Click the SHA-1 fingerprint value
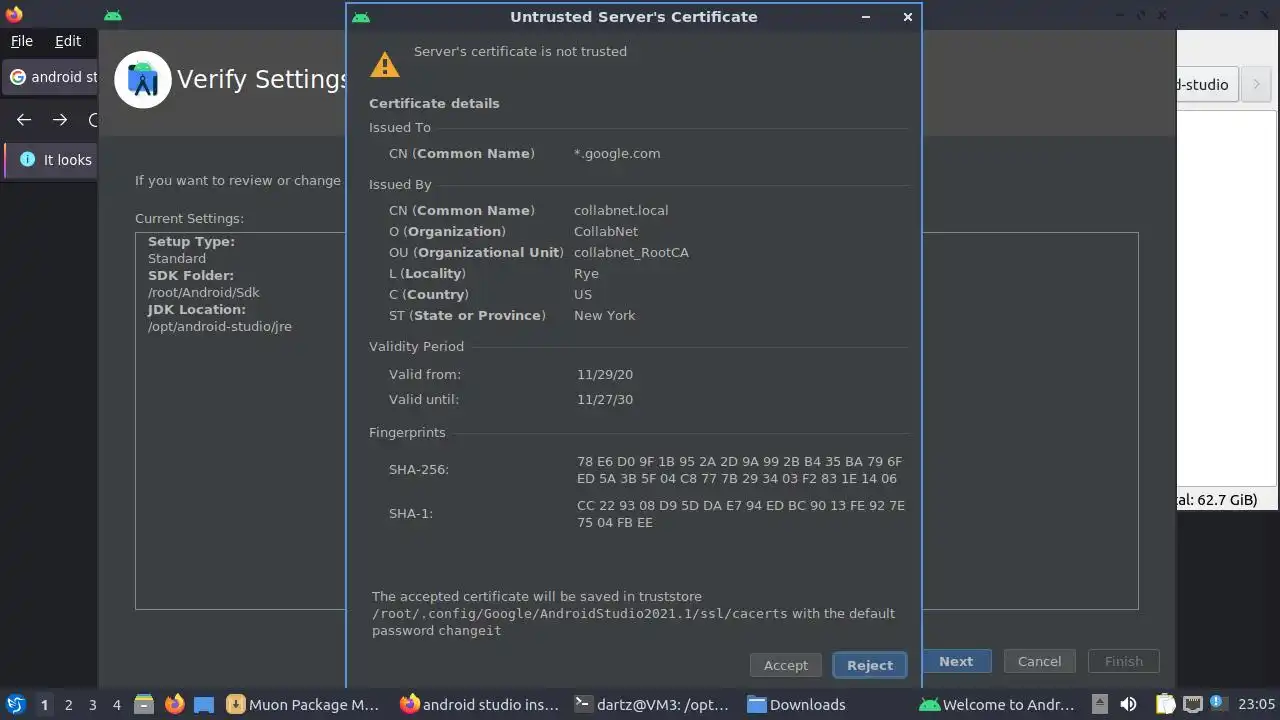Viewport: 1280px width, 720px height. 740,514
